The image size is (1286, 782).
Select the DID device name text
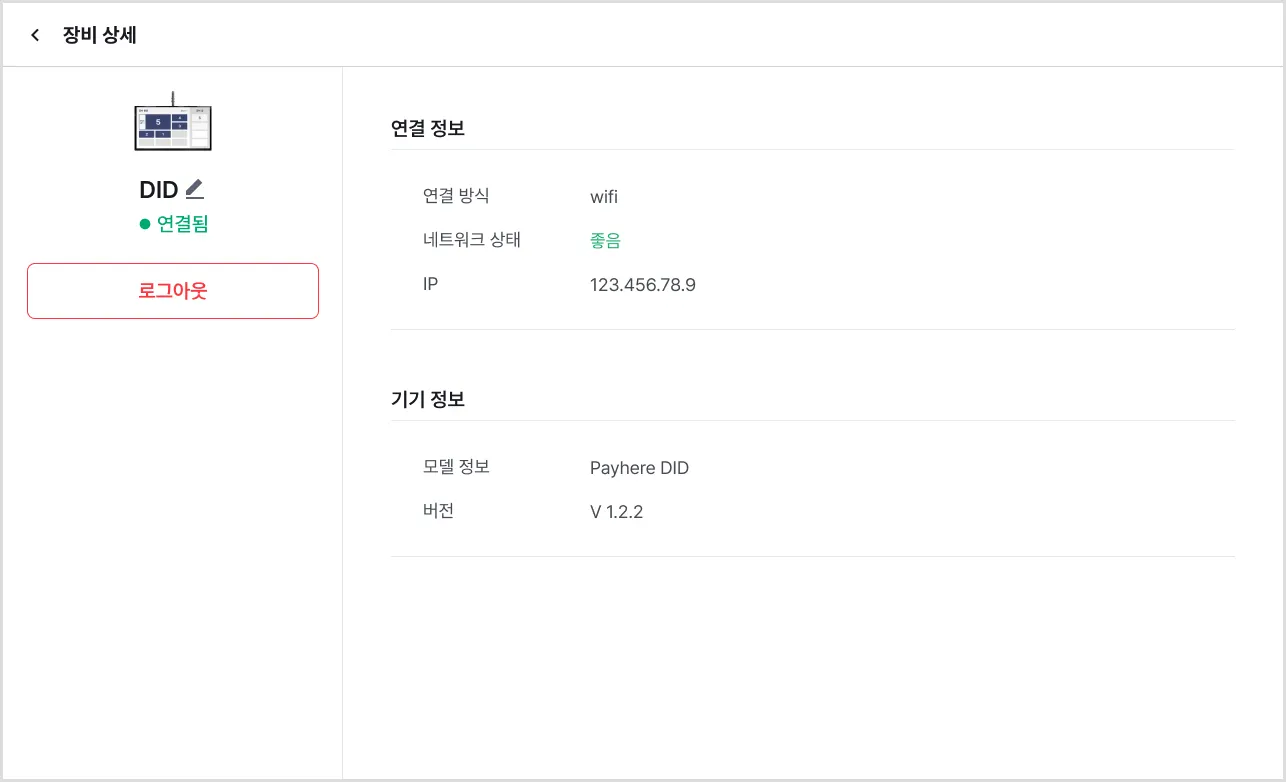point(159,190)
